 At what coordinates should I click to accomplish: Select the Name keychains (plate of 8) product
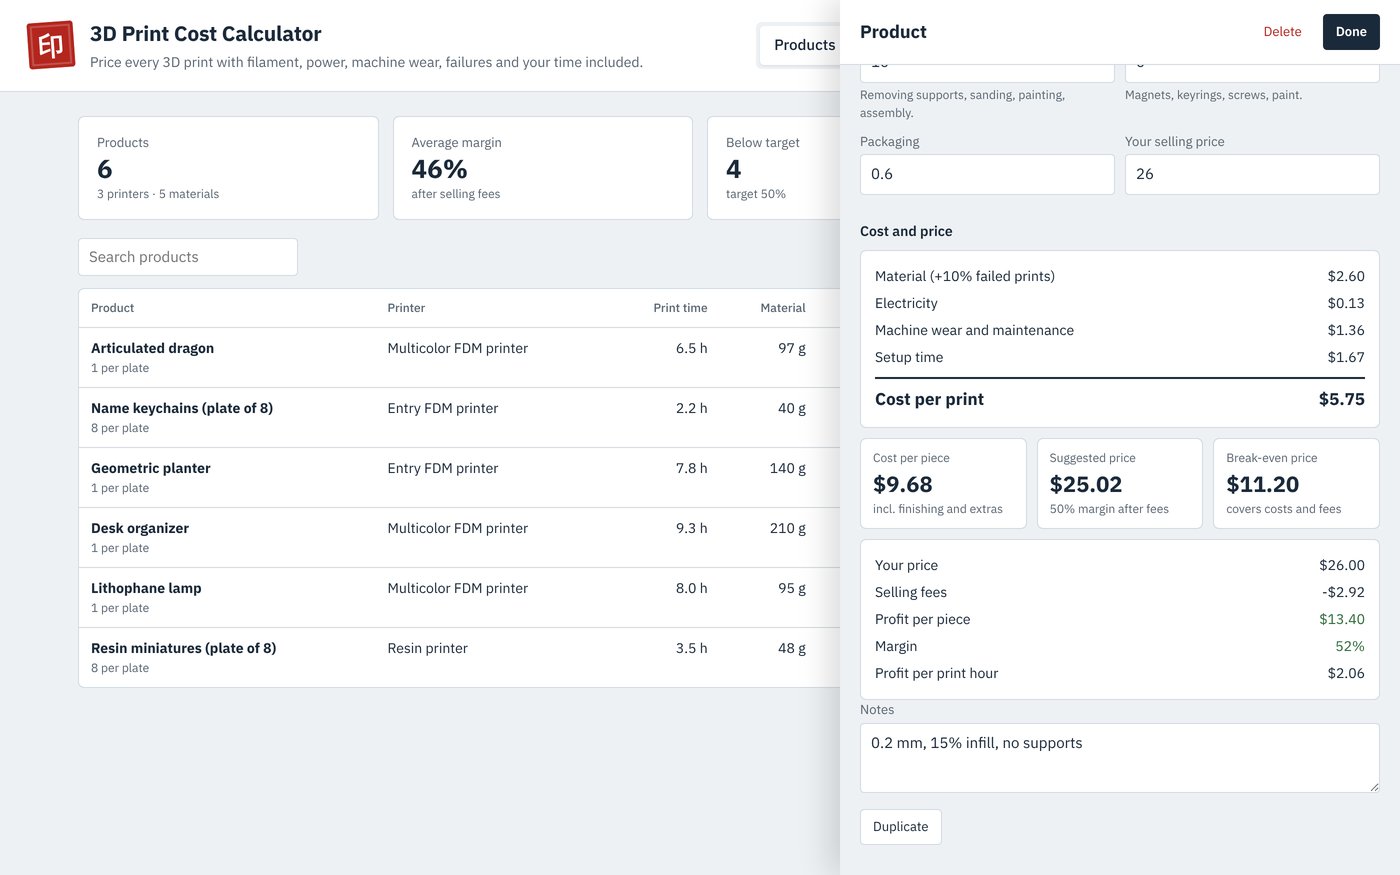coord(459,418)
